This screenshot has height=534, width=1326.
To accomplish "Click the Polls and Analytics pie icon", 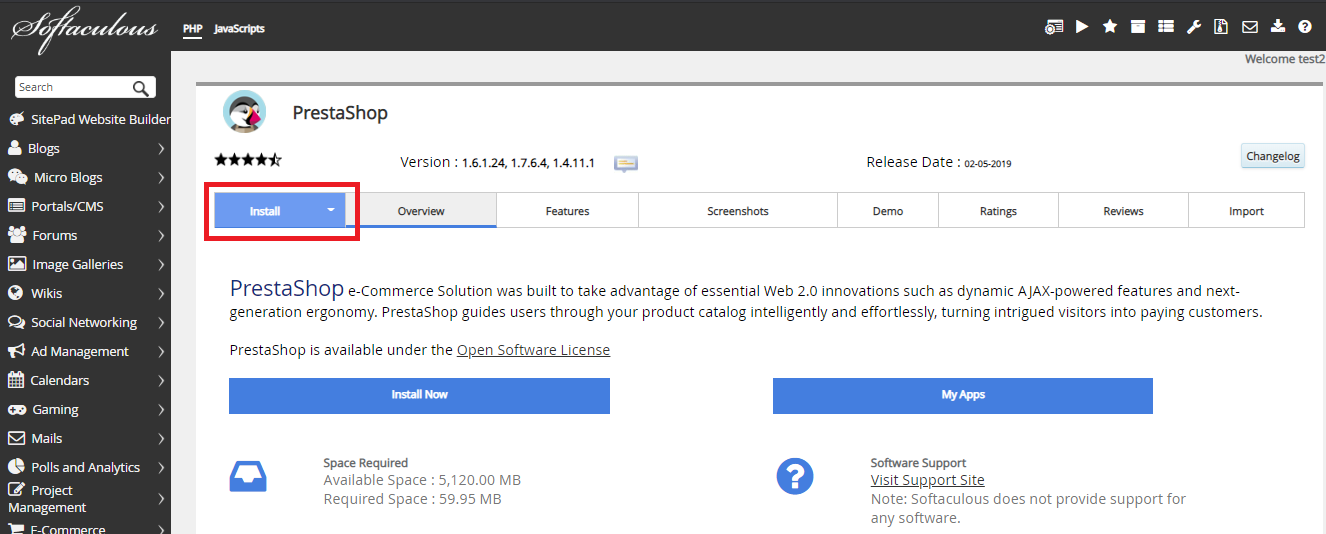I will pos(16,467).
